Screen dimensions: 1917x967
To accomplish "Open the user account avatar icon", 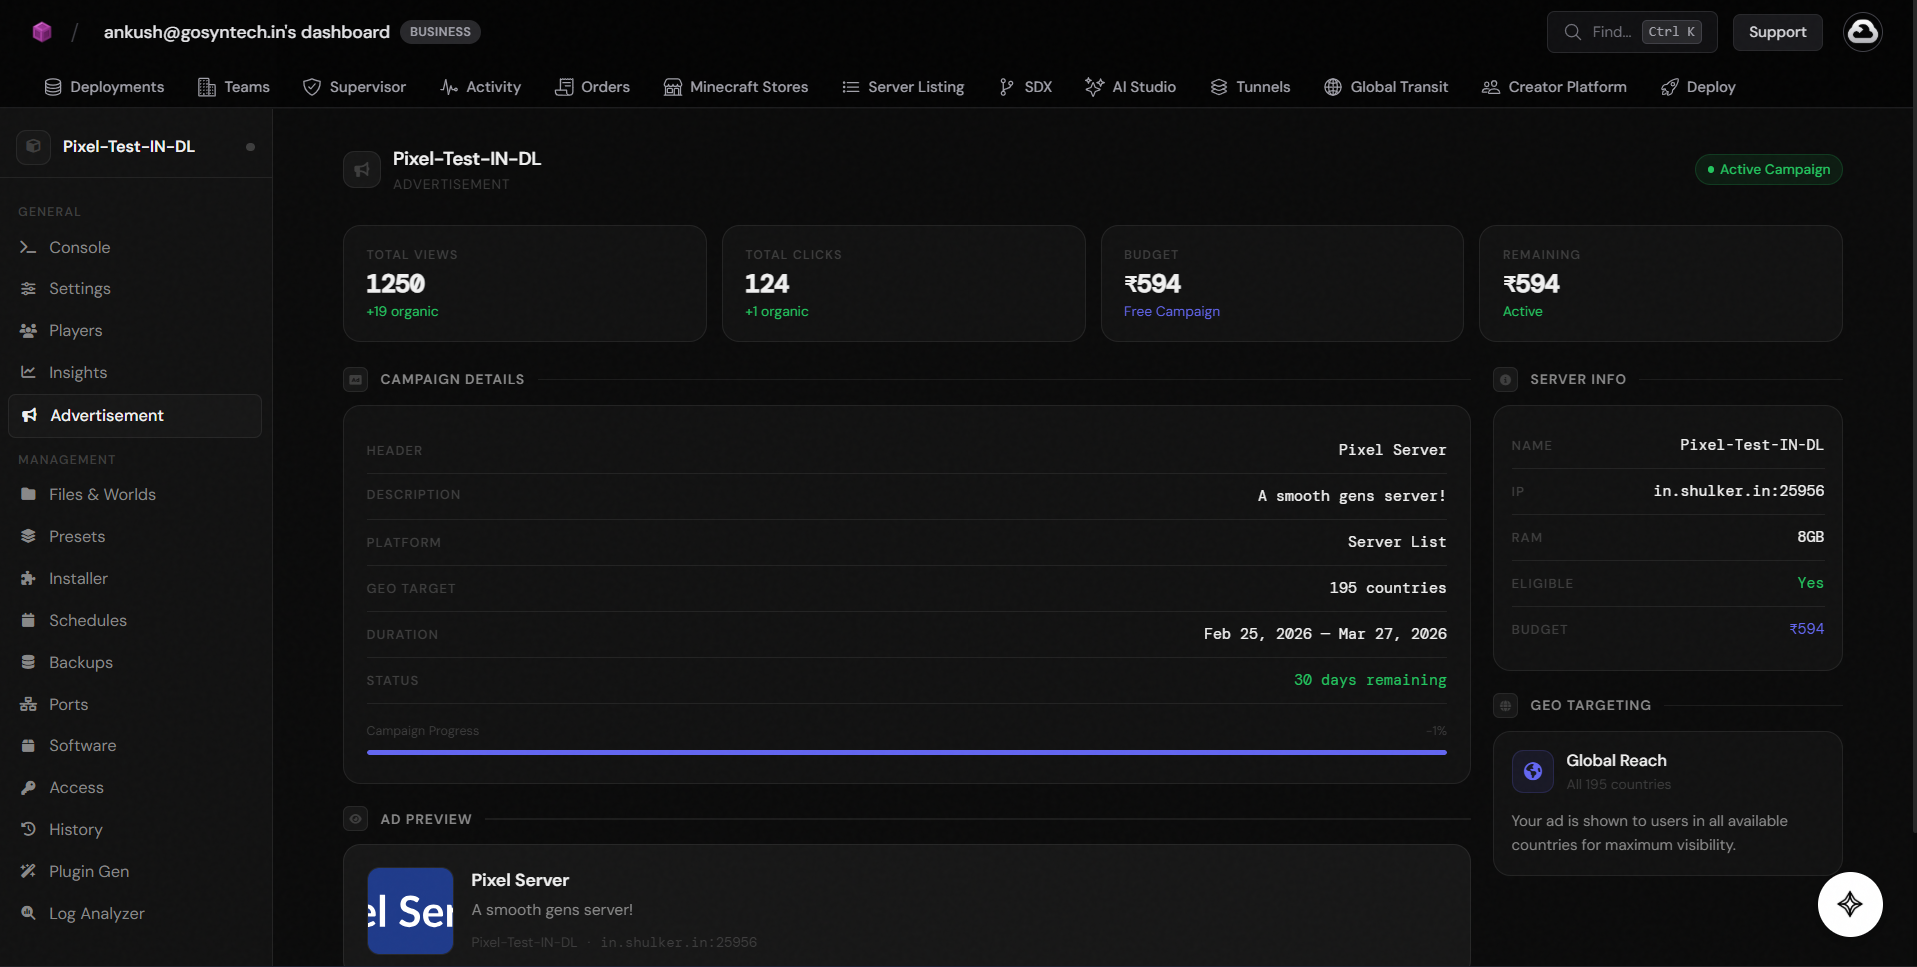I will (x=1862, y=32).
